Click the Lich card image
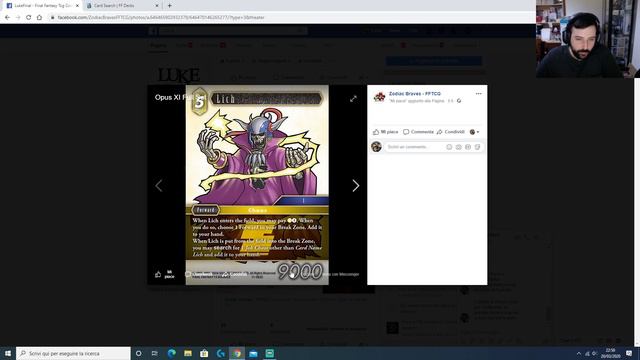The height and width of the screenshot is (360, 640). 257,185
